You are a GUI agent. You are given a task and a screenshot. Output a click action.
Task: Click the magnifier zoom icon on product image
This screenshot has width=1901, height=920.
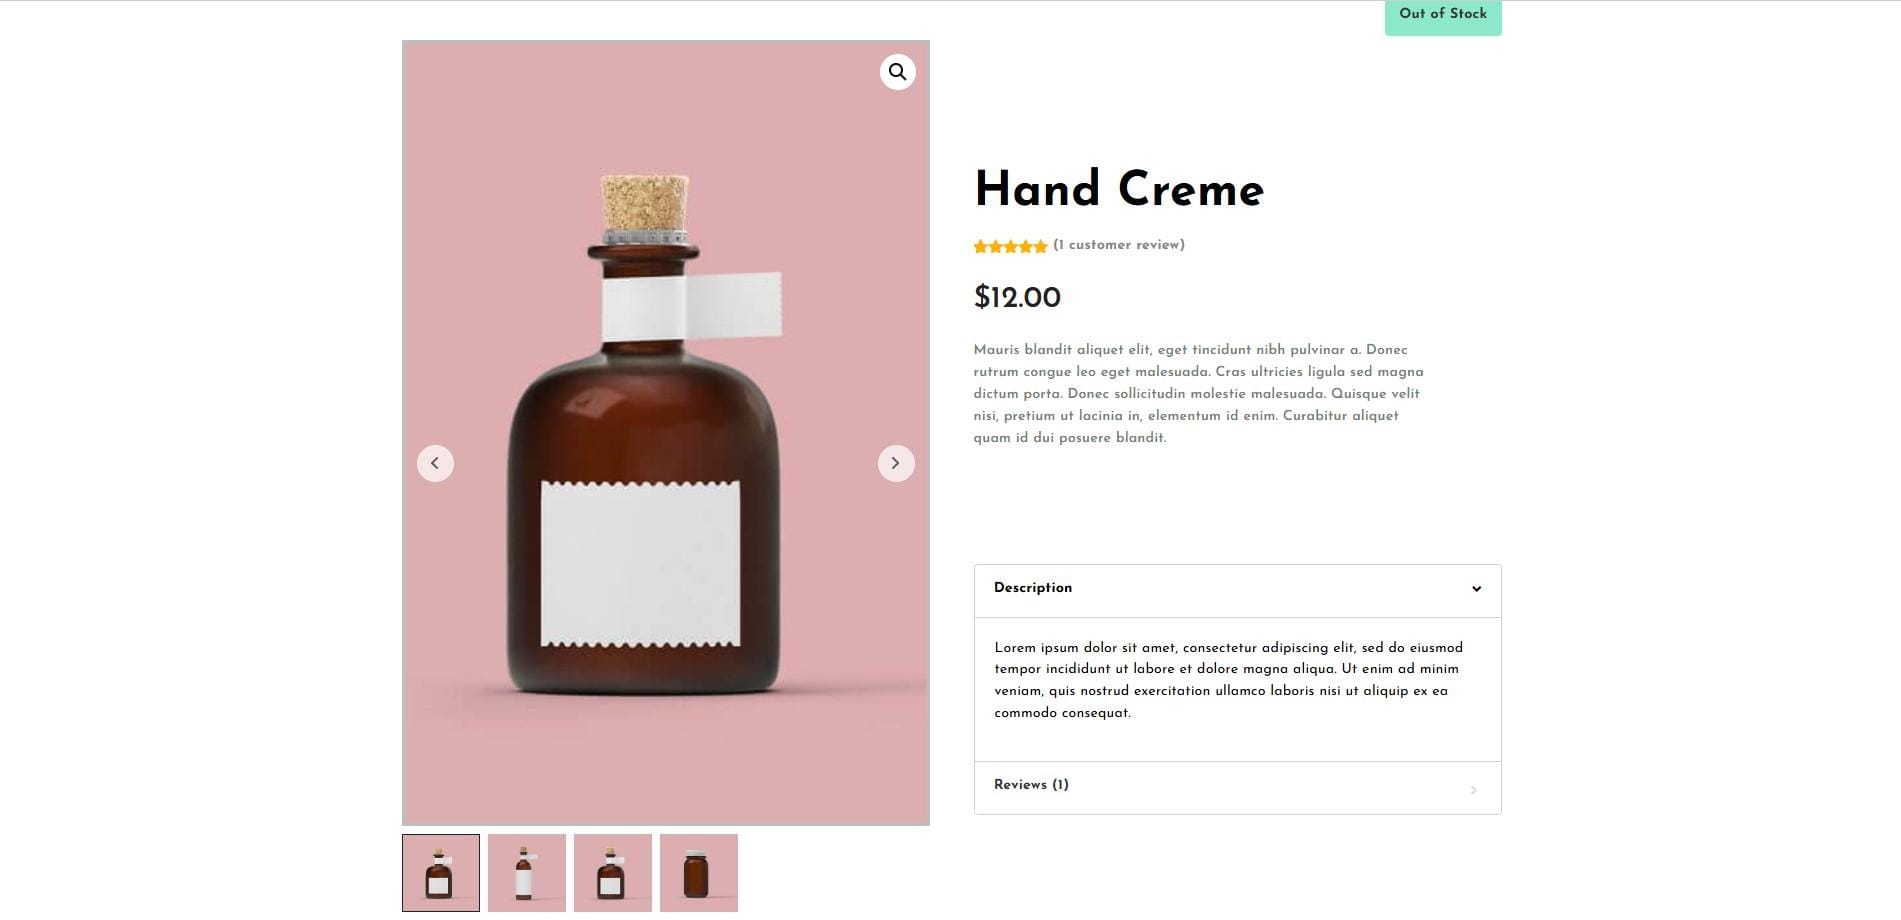point(897,72)
